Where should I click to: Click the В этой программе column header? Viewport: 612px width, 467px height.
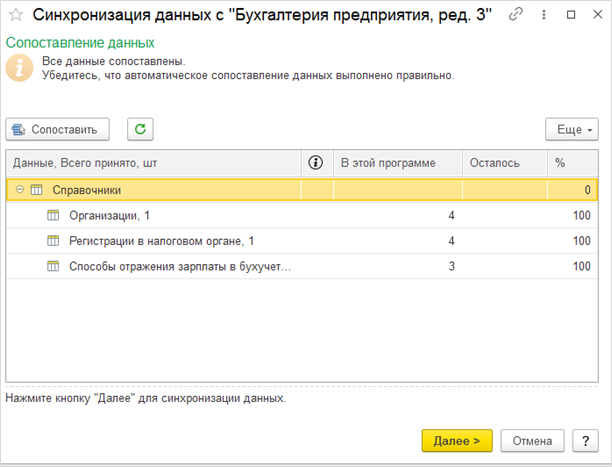pyautogui.click(x=396, y=162)
